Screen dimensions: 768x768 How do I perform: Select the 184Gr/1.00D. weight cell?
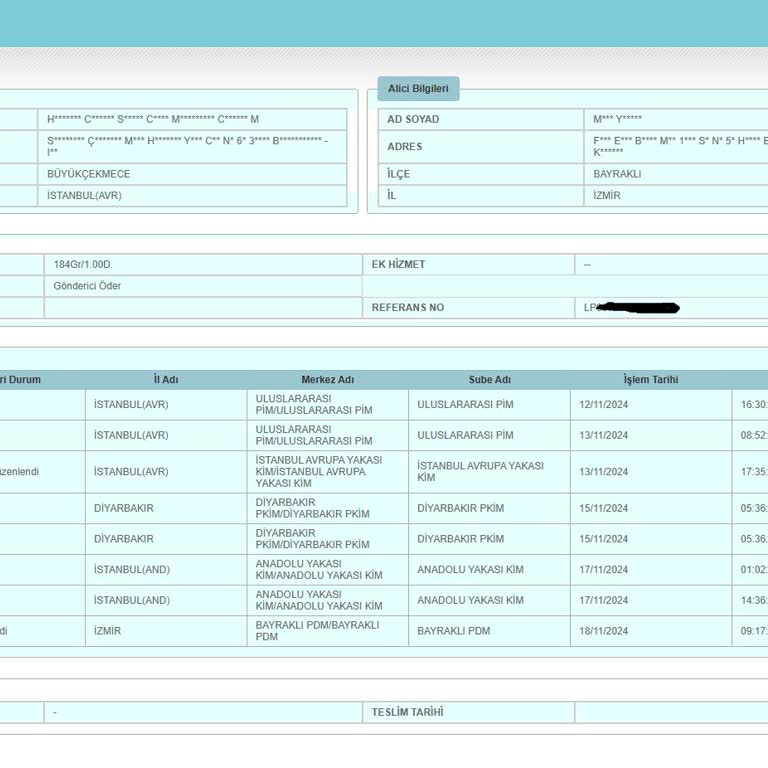coord(203,264)
